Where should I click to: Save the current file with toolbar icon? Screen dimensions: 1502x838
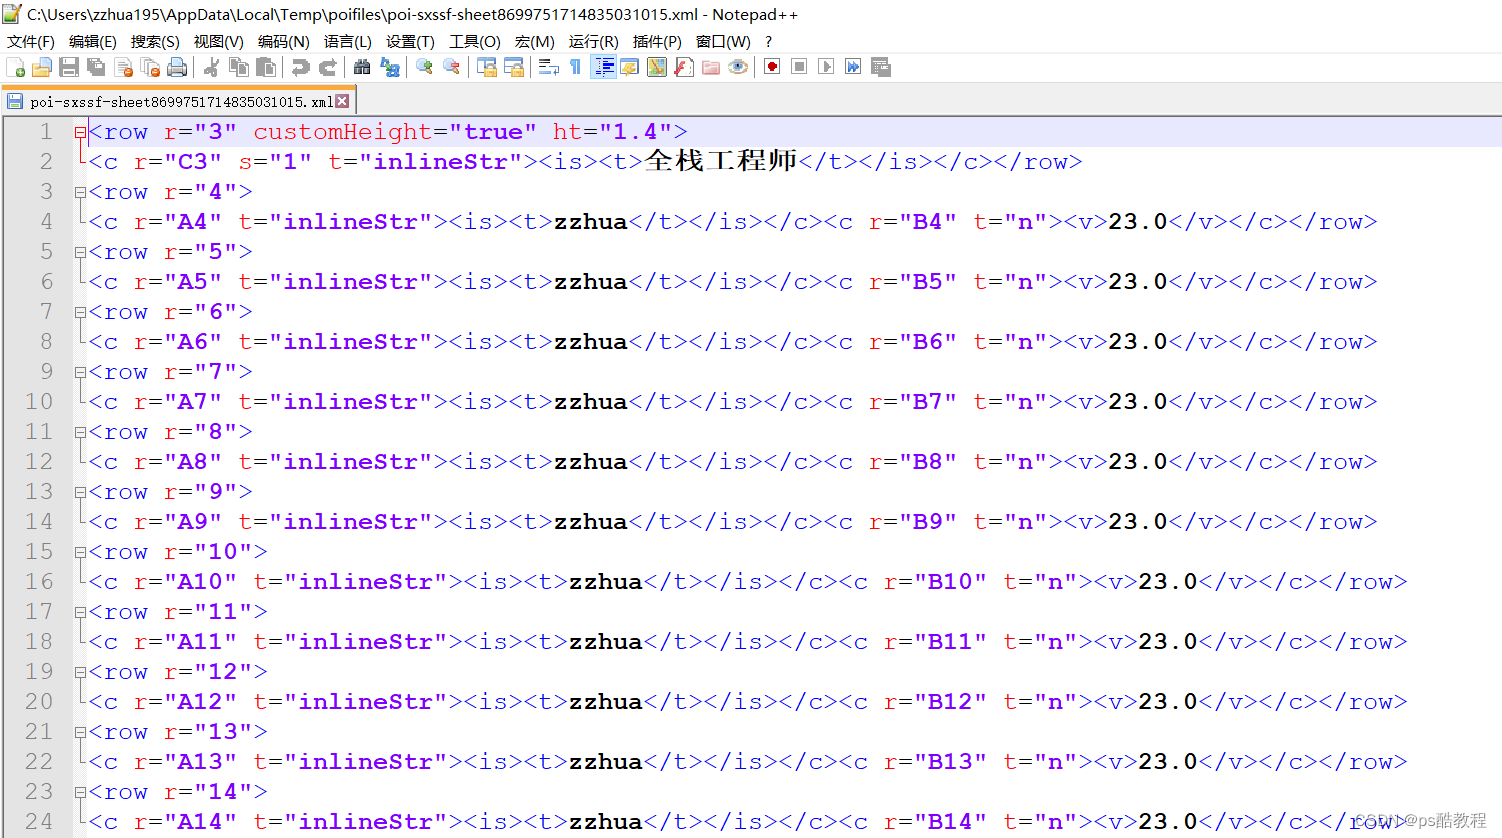[69, 67]
